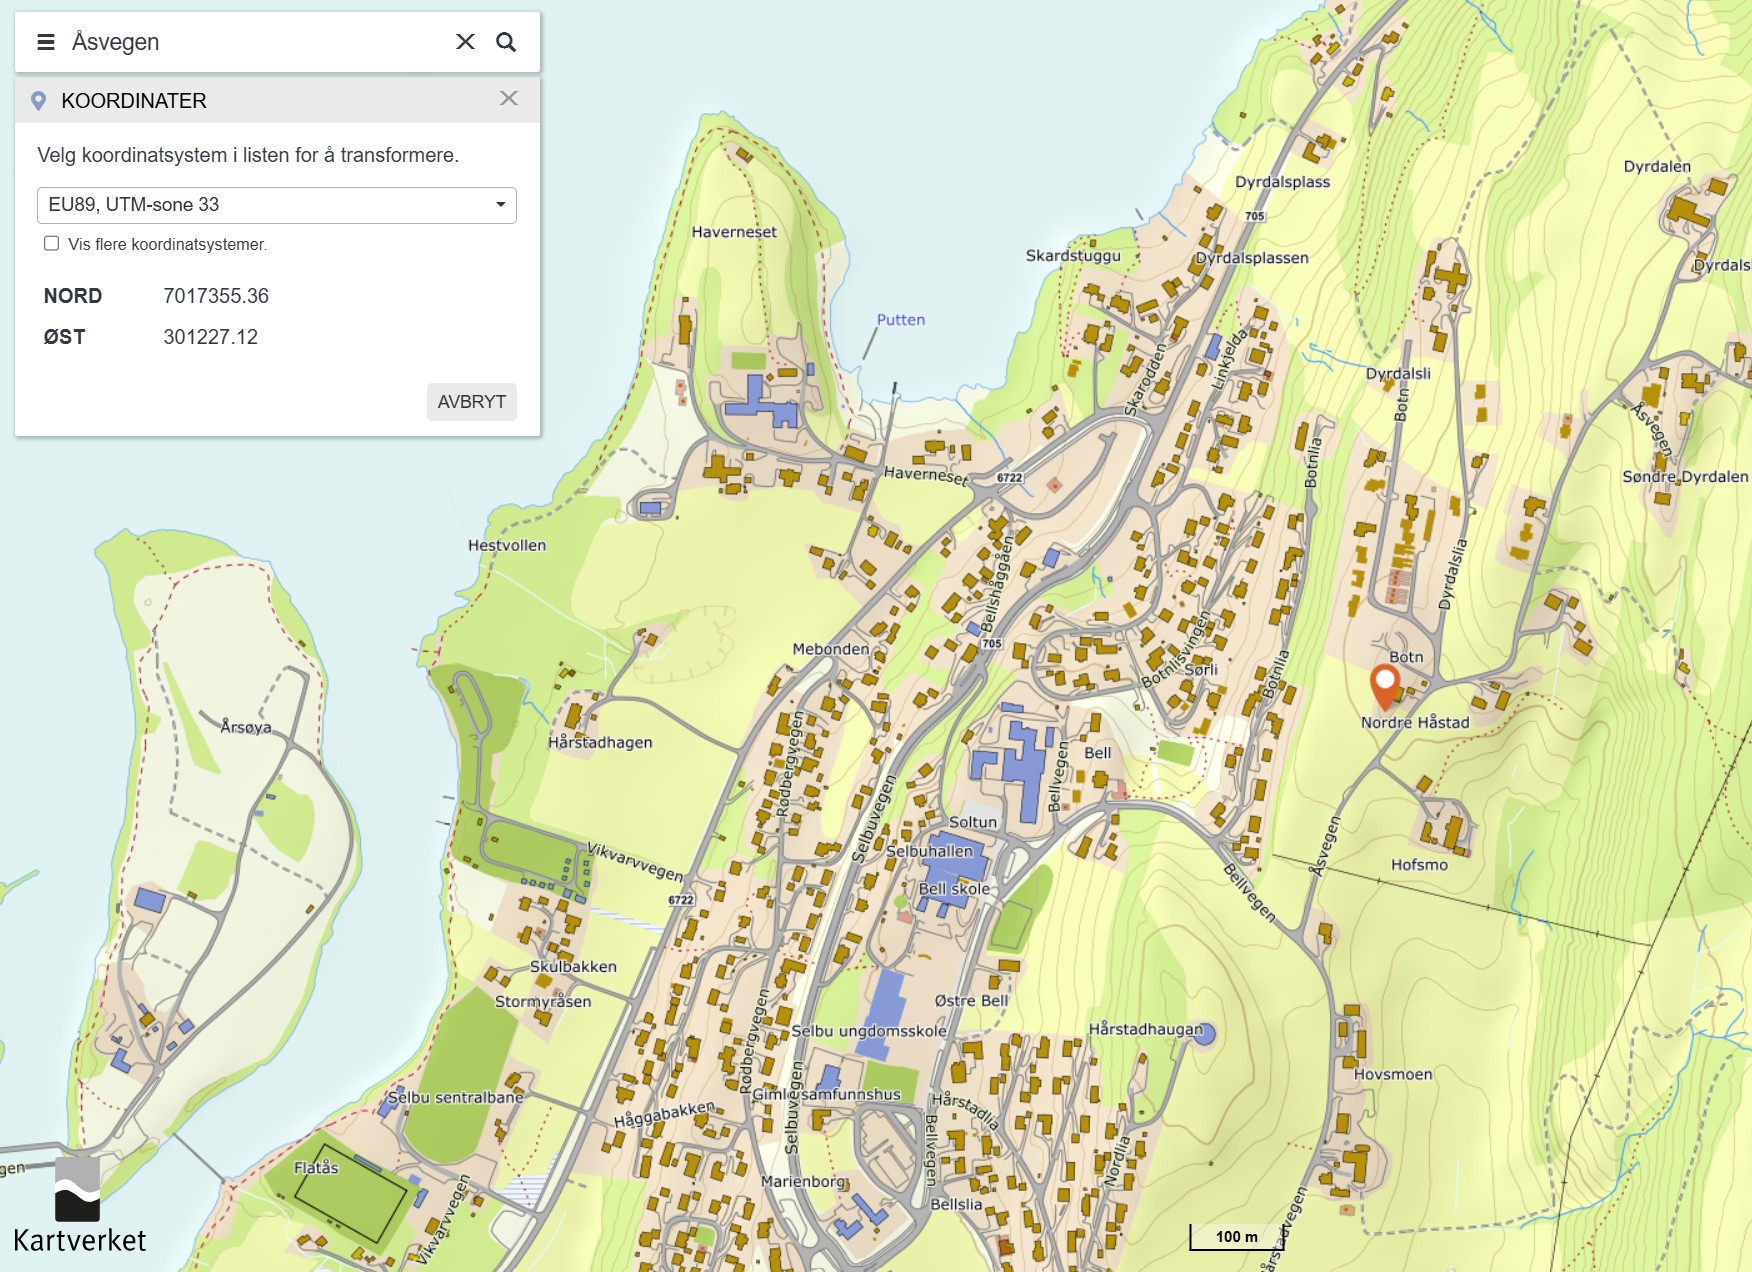The image size is (1752, 1272).
Task: Click the orange map marker pin
Action: [1385, 684]
